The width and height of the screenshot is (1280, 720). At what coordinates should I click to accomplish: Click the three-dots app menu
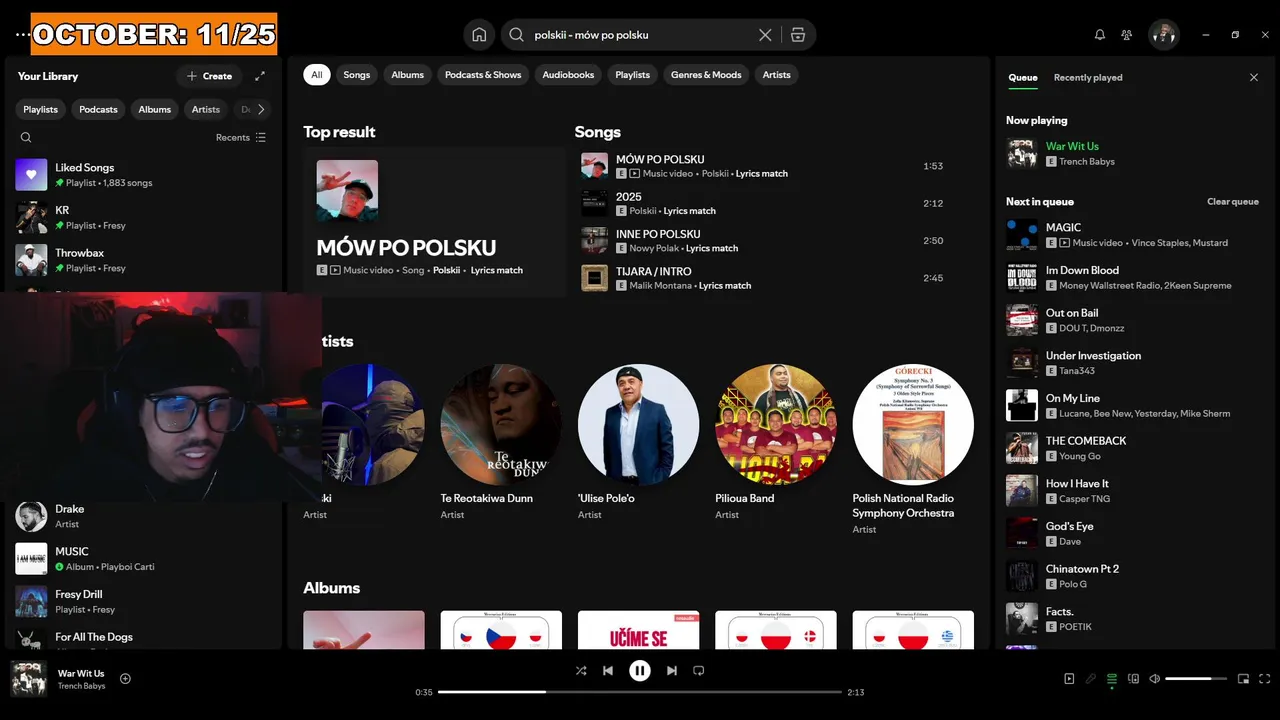(22, 35)
